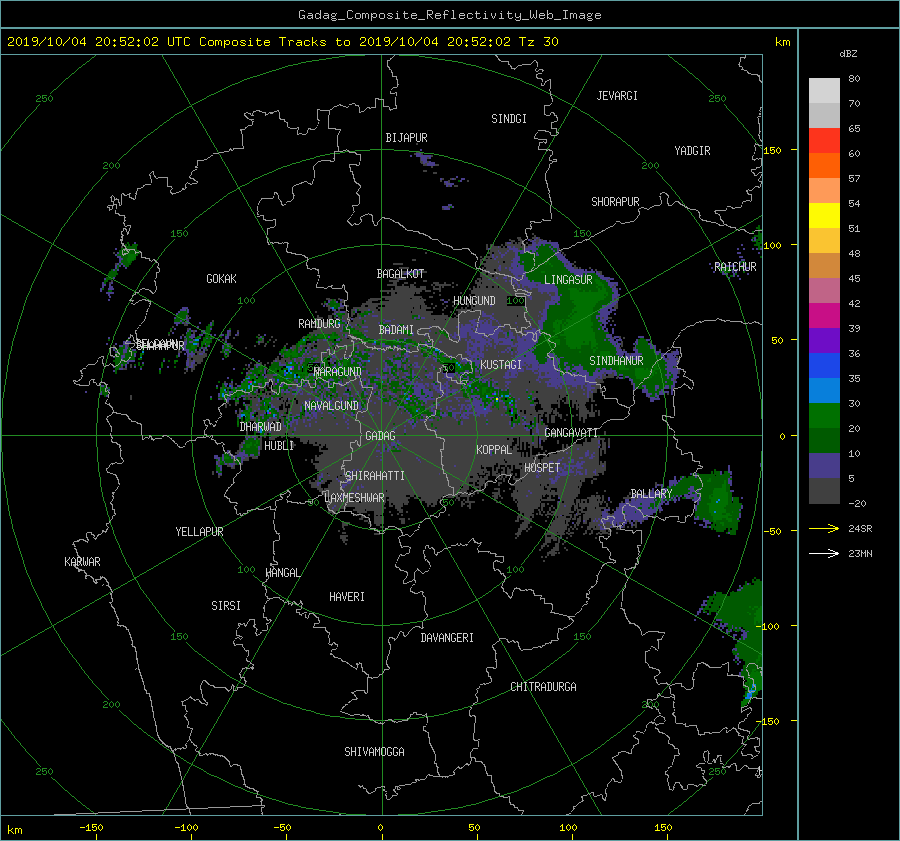Click the Tz 30 header value

coord(539,42)
